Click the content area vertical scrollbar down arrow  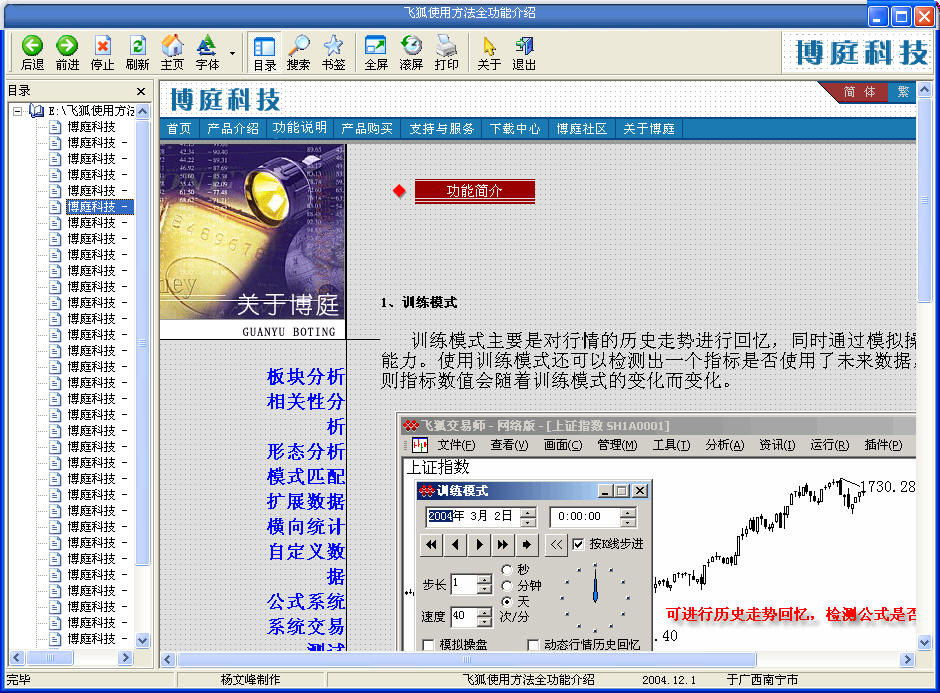(x=924, y=642)
